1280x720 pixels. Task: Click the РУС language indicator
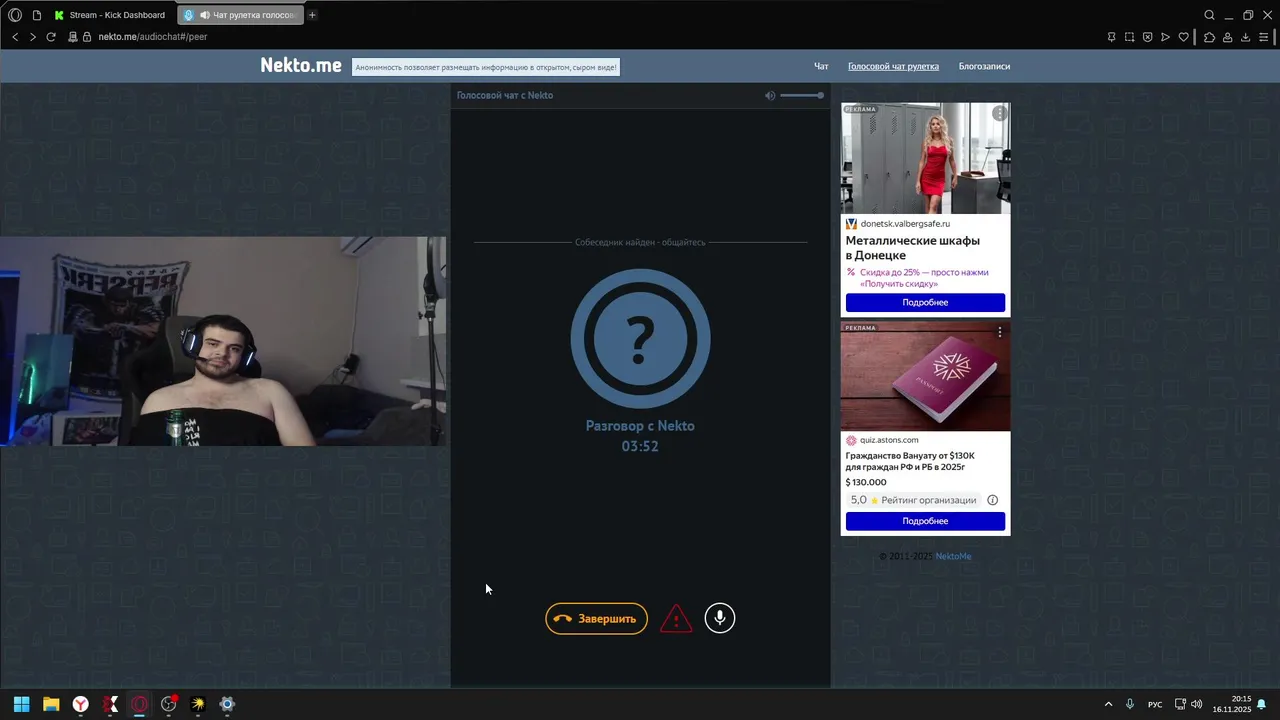click(1155, 704)
